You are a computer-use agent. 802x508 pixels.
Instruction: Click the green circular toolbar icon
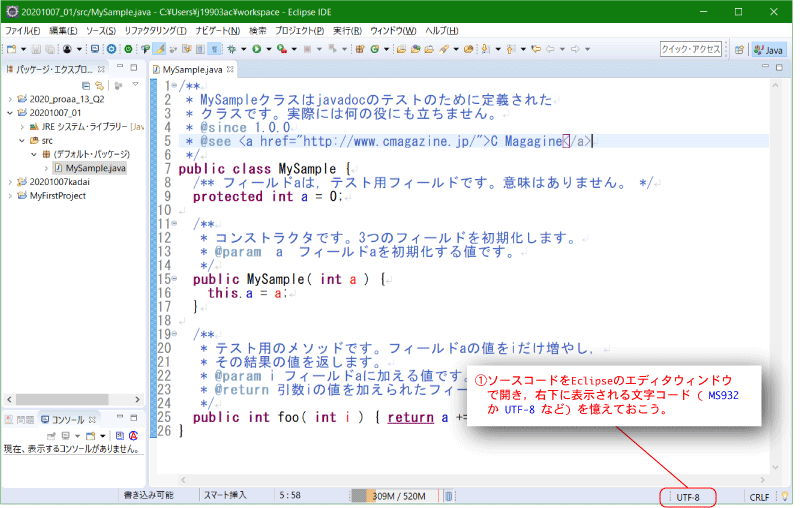coord(128,49)
